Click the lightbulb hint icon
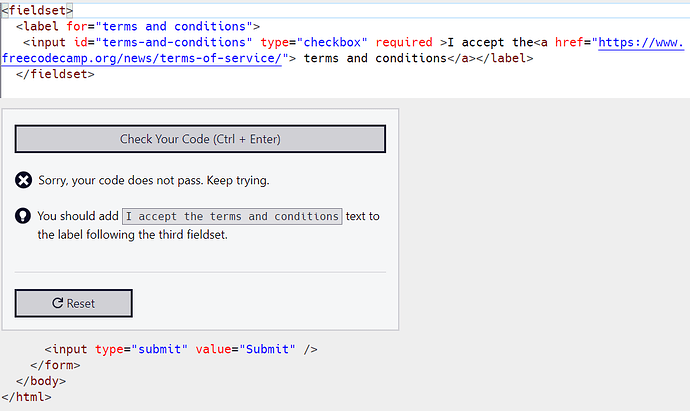 (x=23, y=216)
